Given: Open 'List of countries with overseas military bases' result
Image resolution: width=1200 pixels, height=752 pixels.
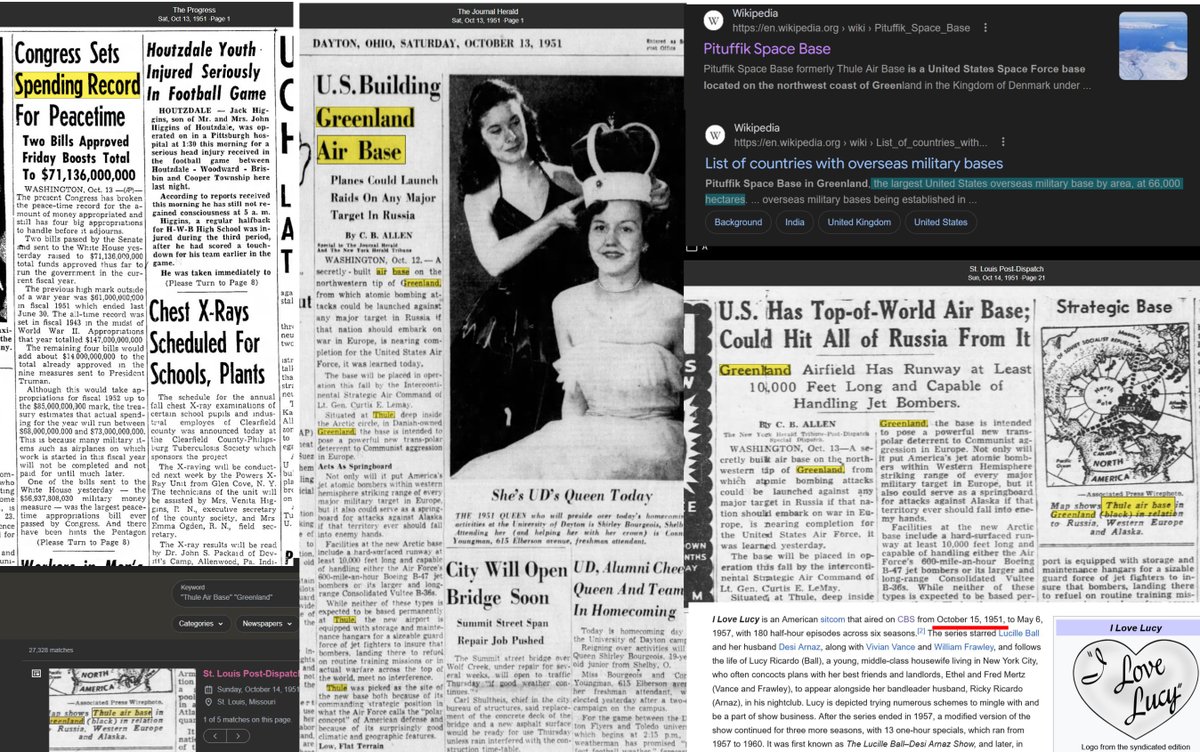Looking at the screenshot, I should (x=853, y=163).
